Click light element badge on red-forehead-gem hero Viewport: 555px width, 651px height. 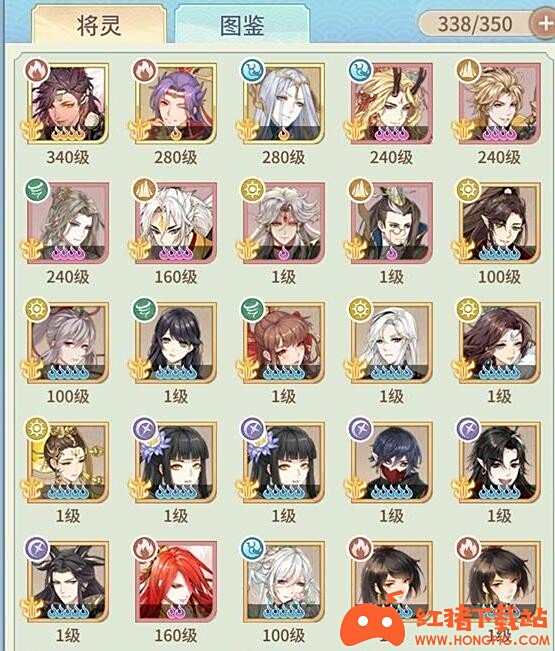(x=252, y=189)
